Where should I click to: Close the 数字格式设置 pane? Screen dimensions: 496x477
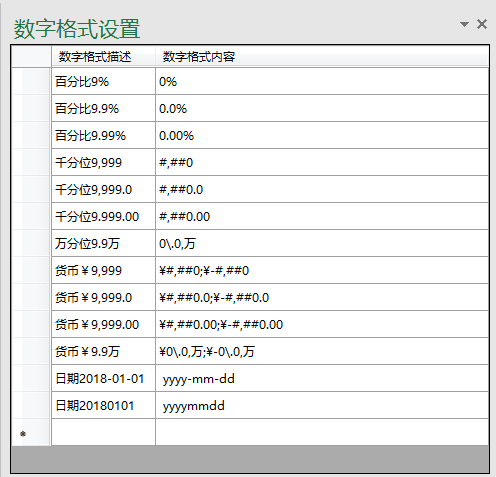point(482,24)
